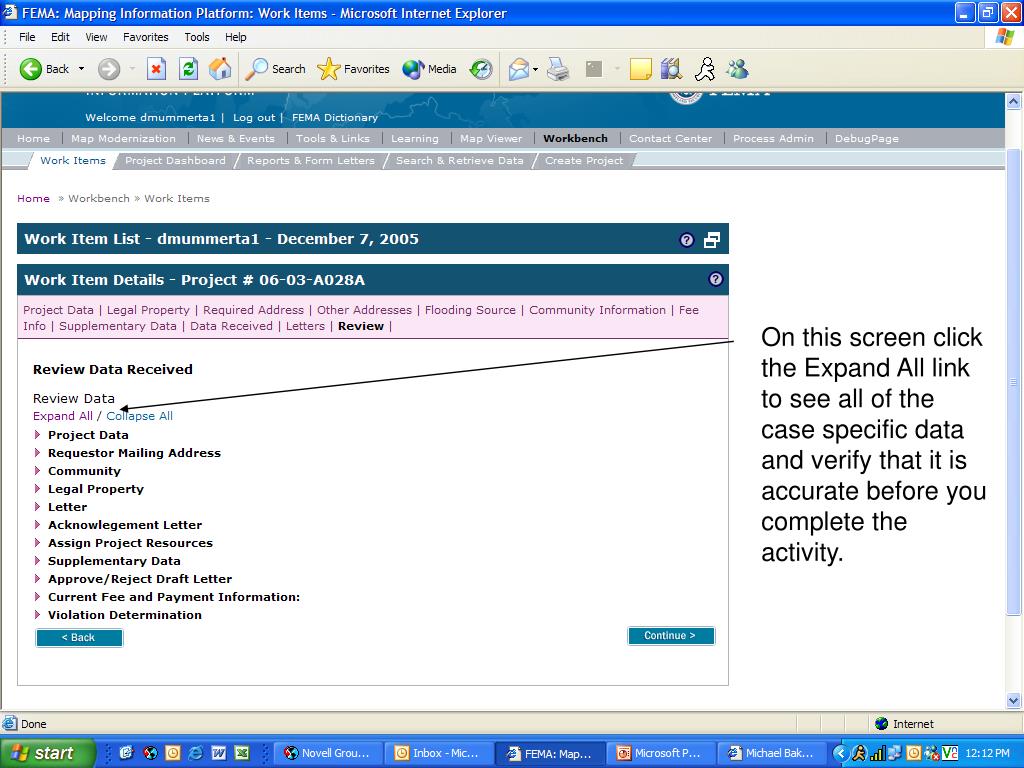The height and width of the screenshot is (768, 1024).
Task: Open Back button history dropdown arrow
Action: tap(82, 69)
